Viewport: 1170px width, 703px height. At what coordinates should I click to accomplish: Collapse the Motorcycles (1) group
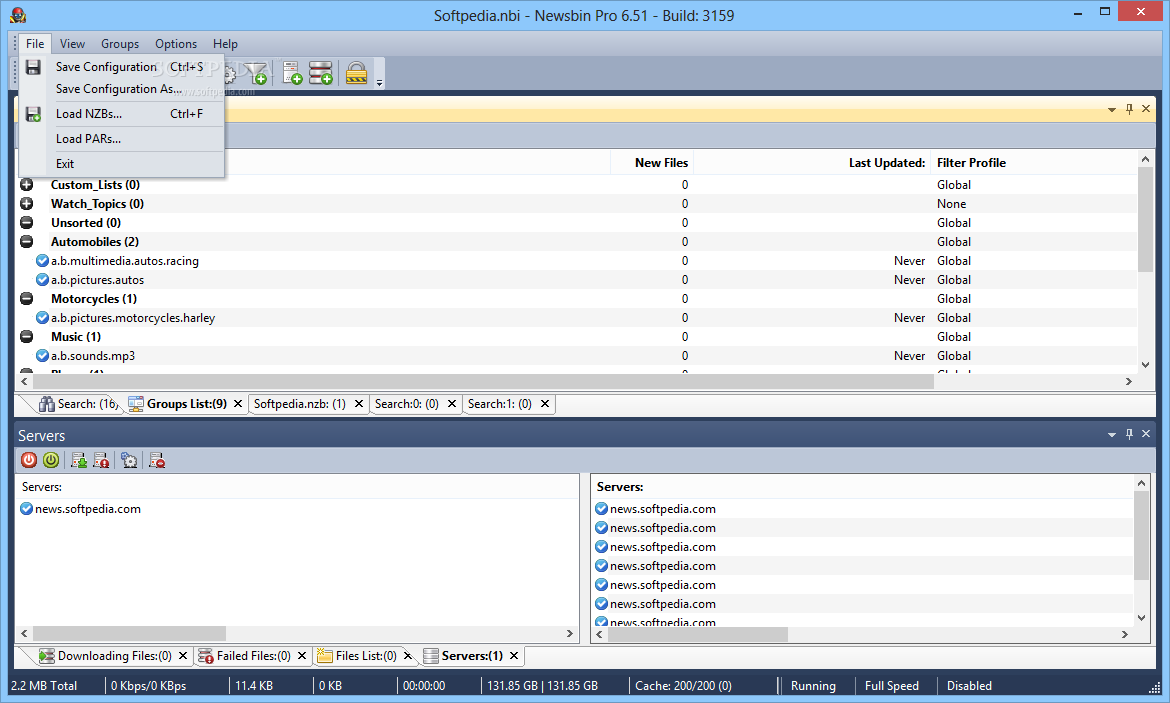click(x=26, y=299)
